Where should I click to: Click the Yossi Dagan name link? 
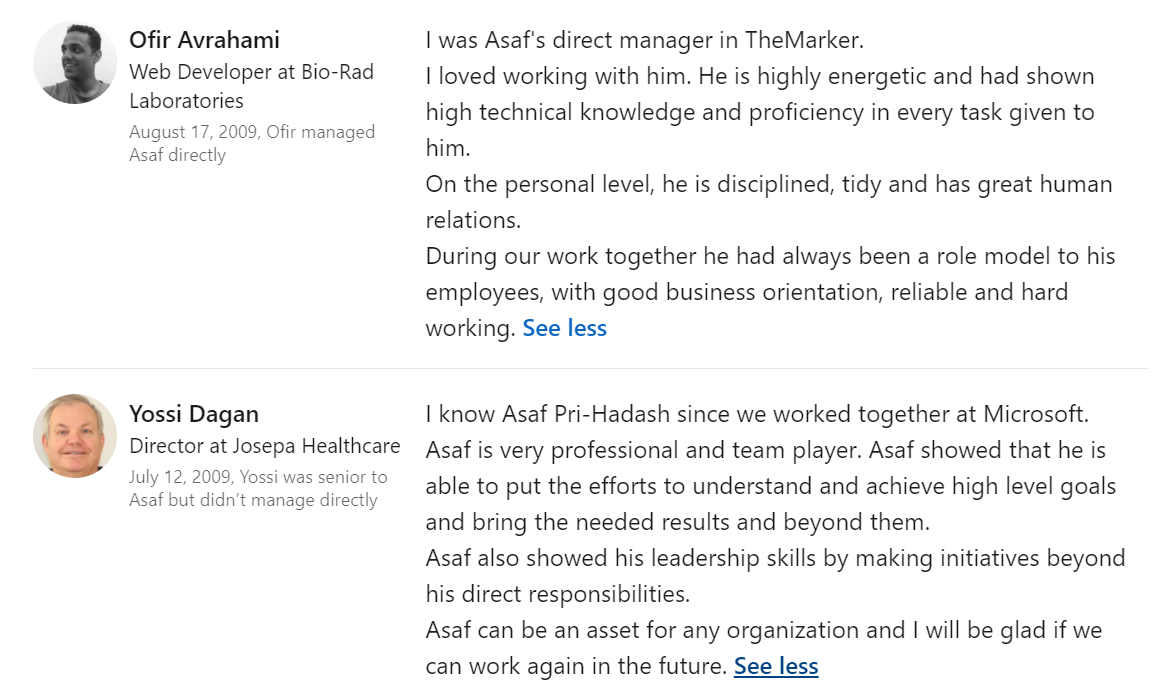tap(194, 414)
